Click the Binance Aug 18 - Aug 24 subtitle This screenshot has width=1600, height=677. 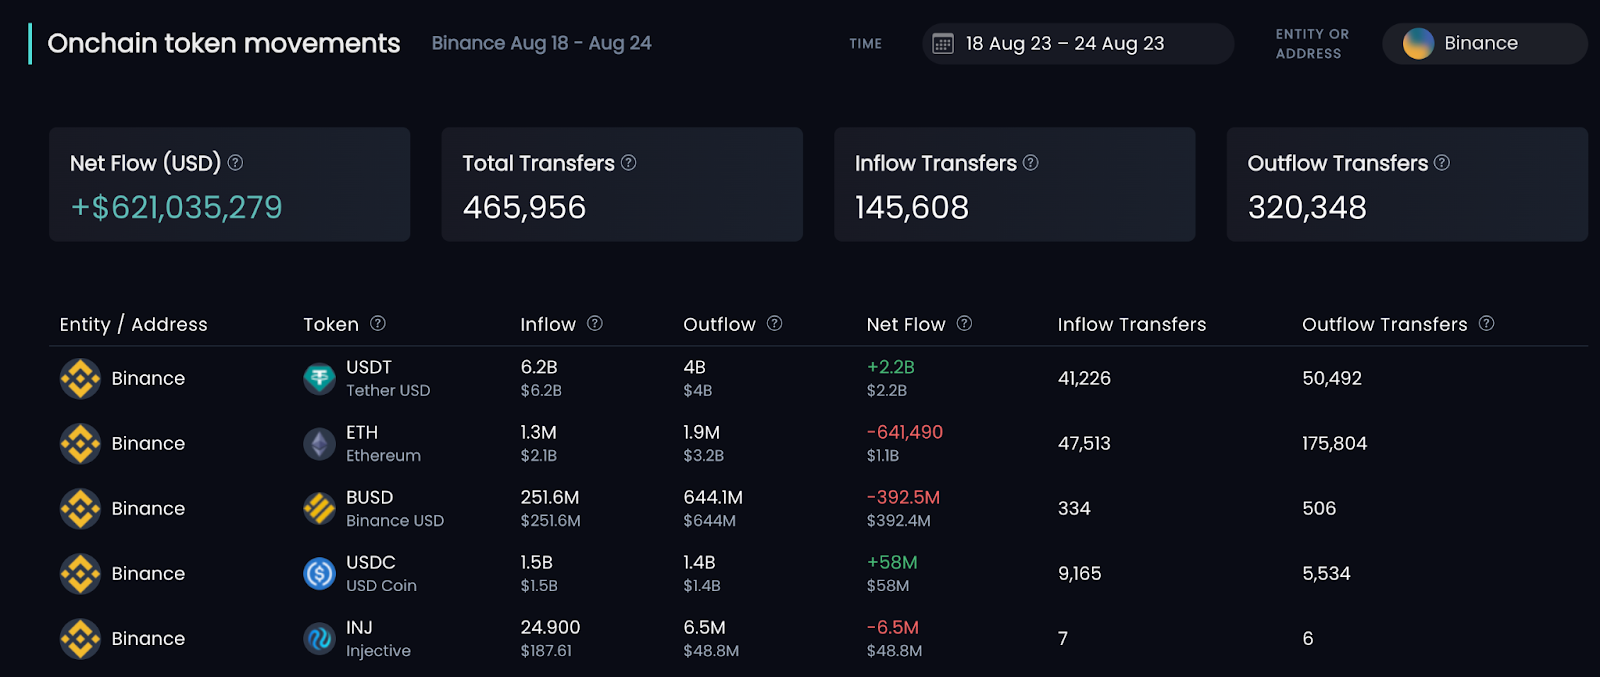coord(542,43)
